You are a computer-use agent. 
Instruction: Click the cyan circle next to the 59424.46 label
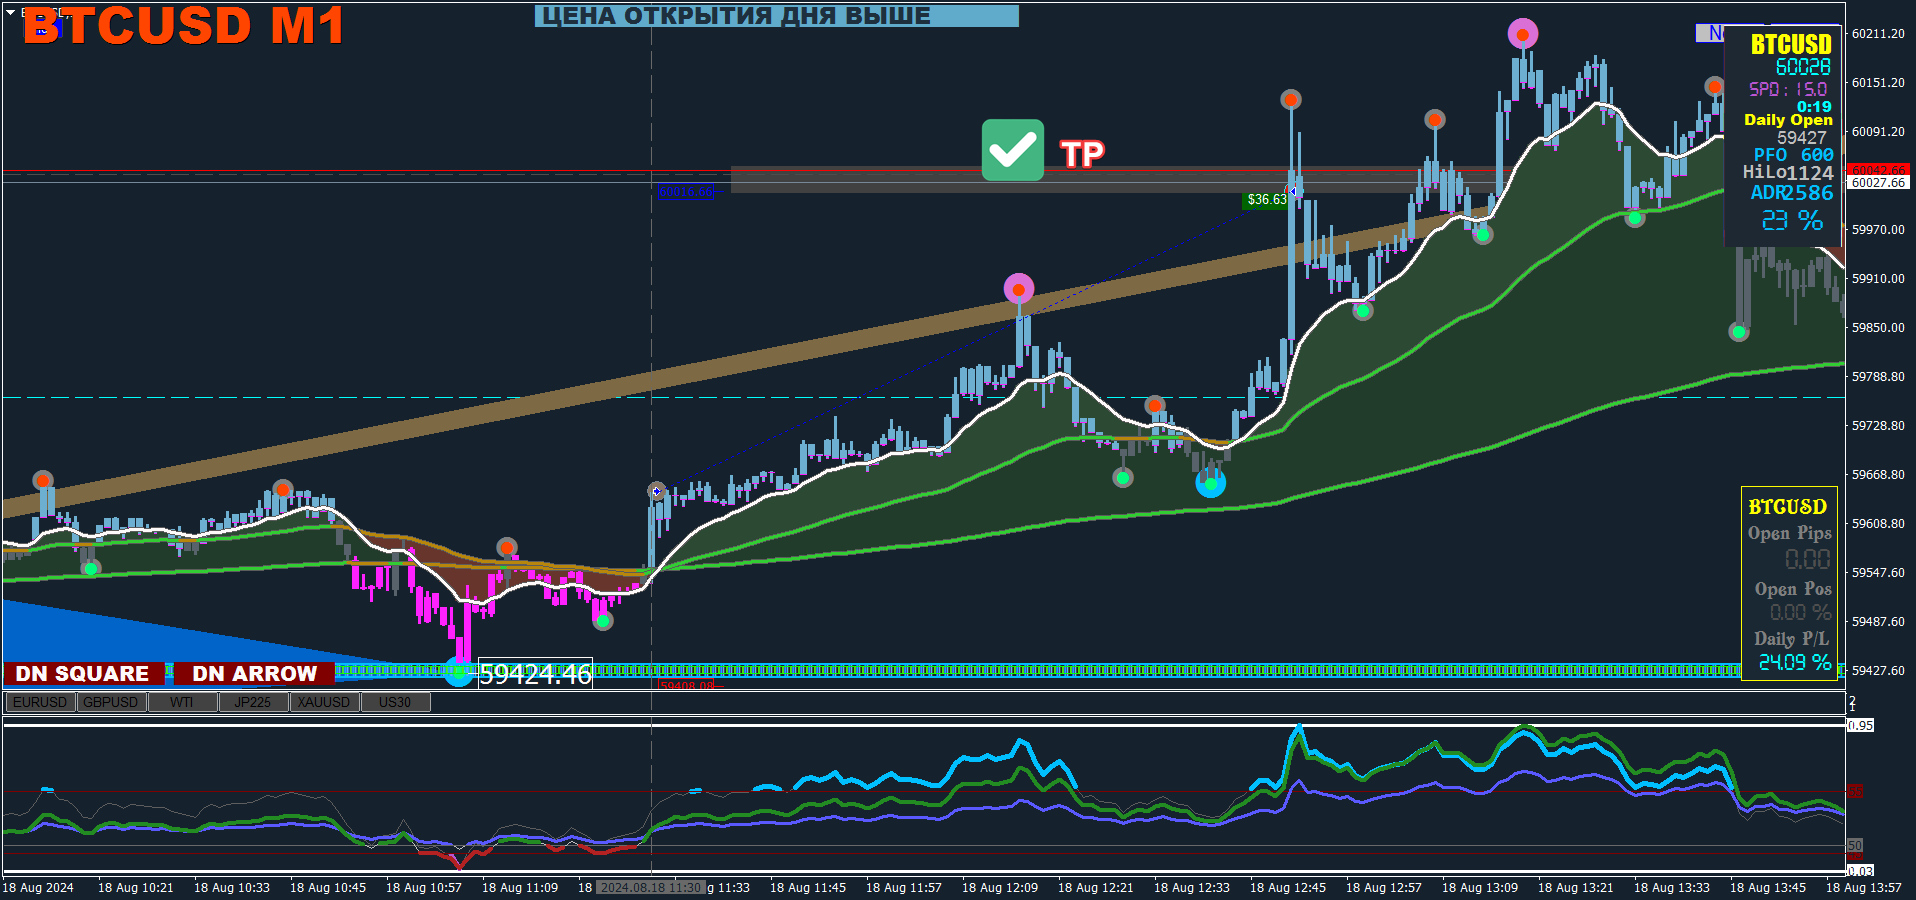pyautogui.click(x=459, y=672)
